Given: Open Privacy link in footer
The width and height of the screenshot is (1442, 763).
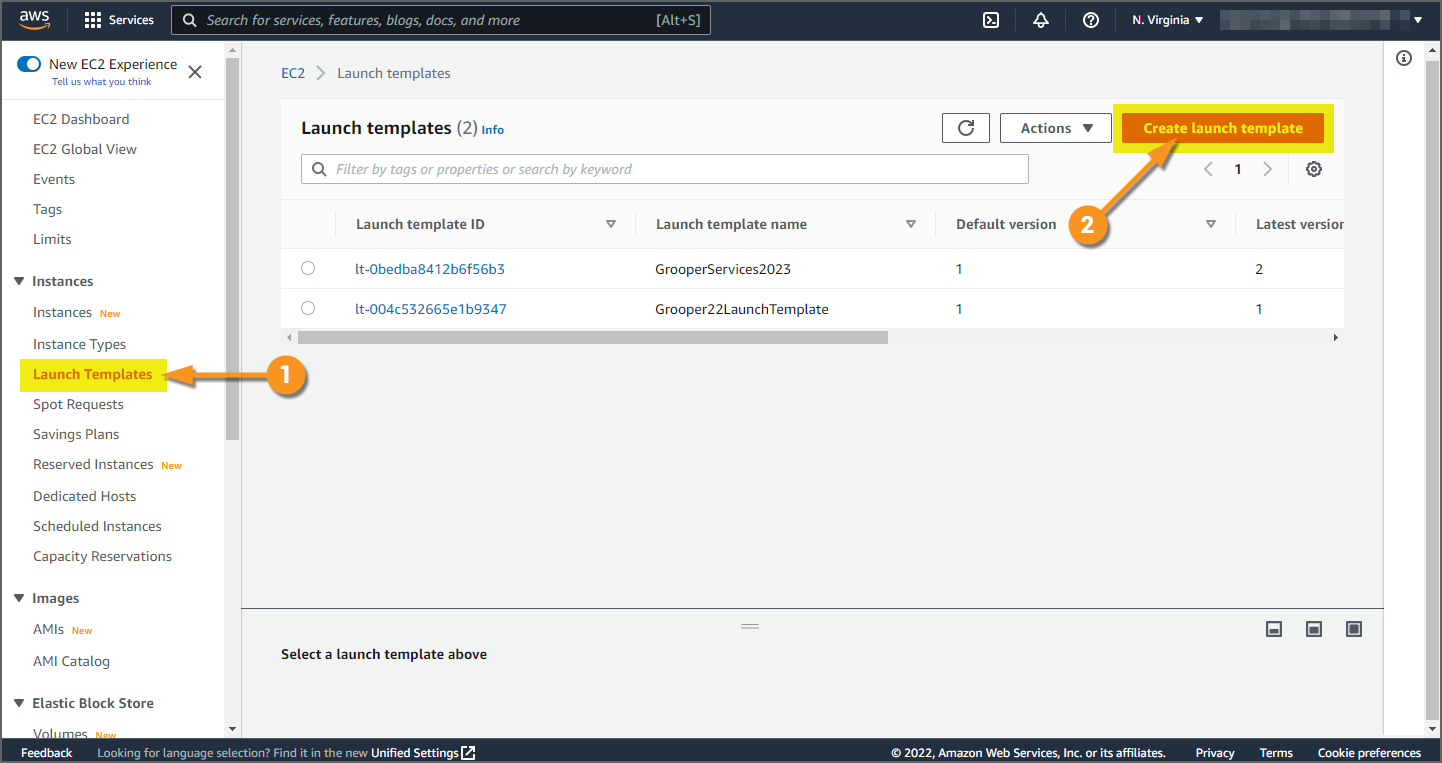Looking at the screenshot, I should coord(1215,753).
